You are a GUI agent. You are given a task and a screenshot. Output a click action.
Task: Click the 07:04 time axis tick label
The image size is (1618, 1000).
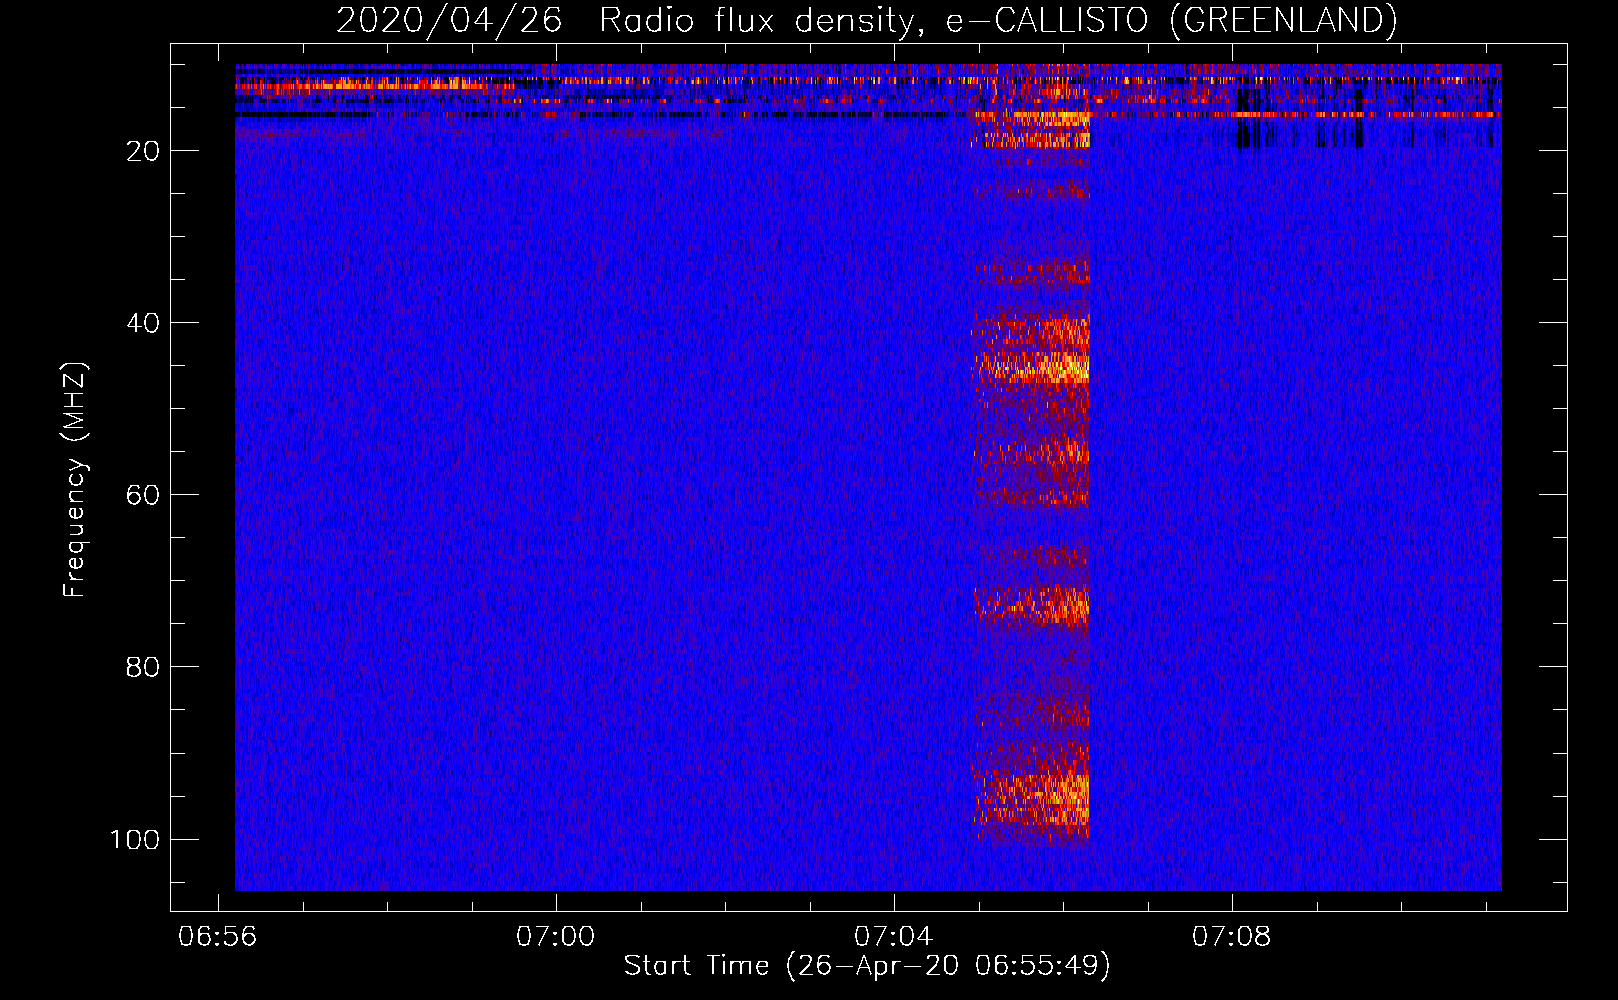click(893, 937)
